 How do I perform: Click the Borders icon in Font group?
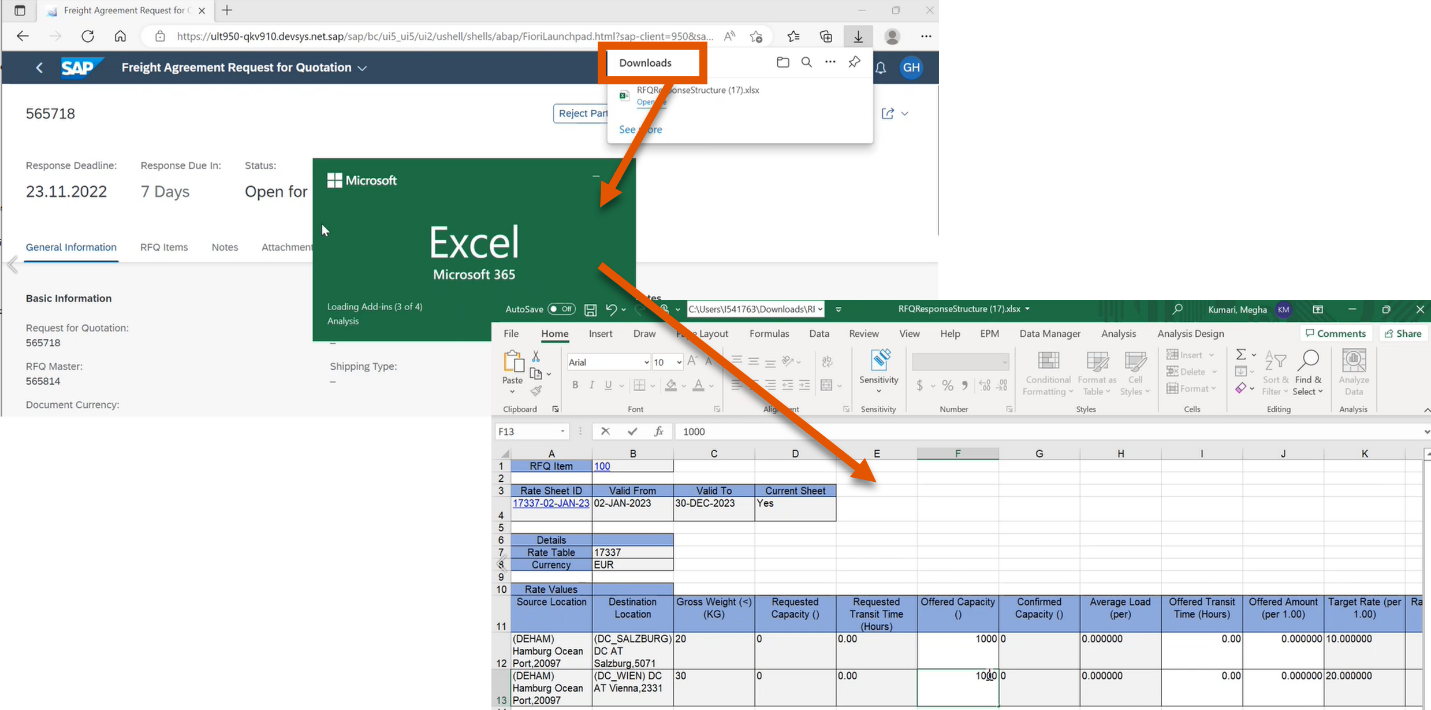638,385
